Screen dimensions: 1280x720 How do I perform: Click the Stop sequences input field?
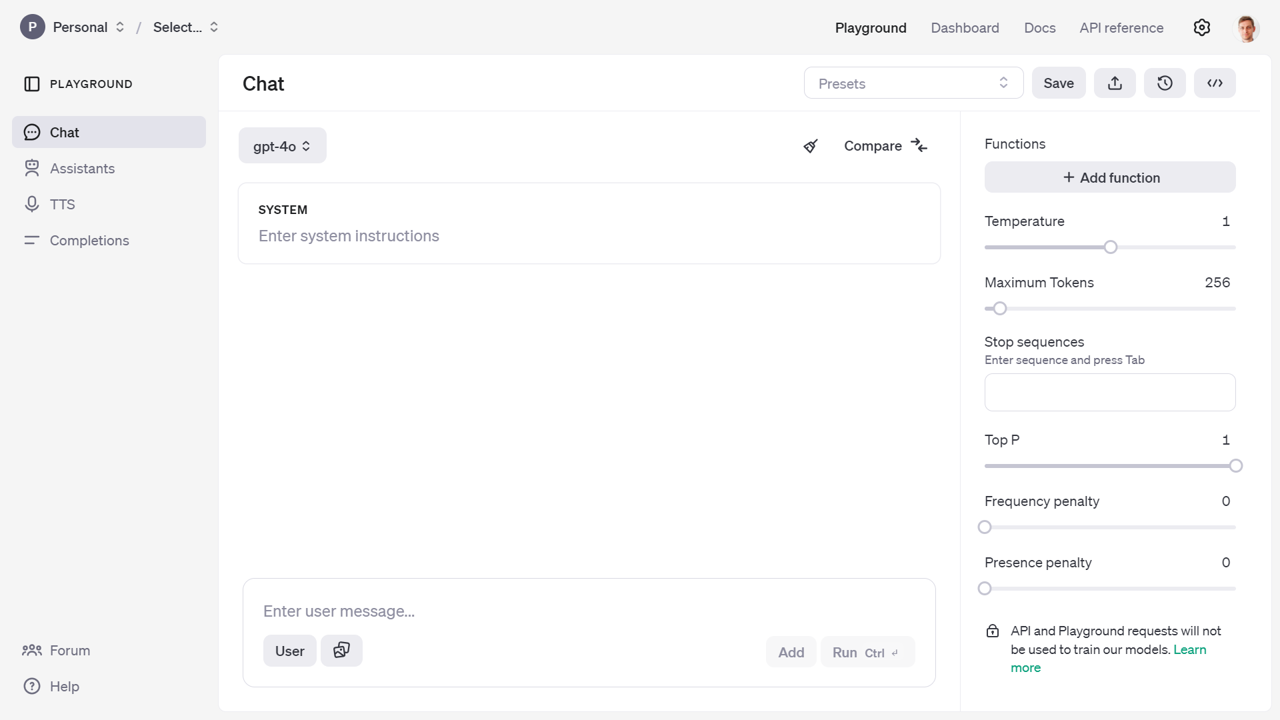coord(1110,392)
